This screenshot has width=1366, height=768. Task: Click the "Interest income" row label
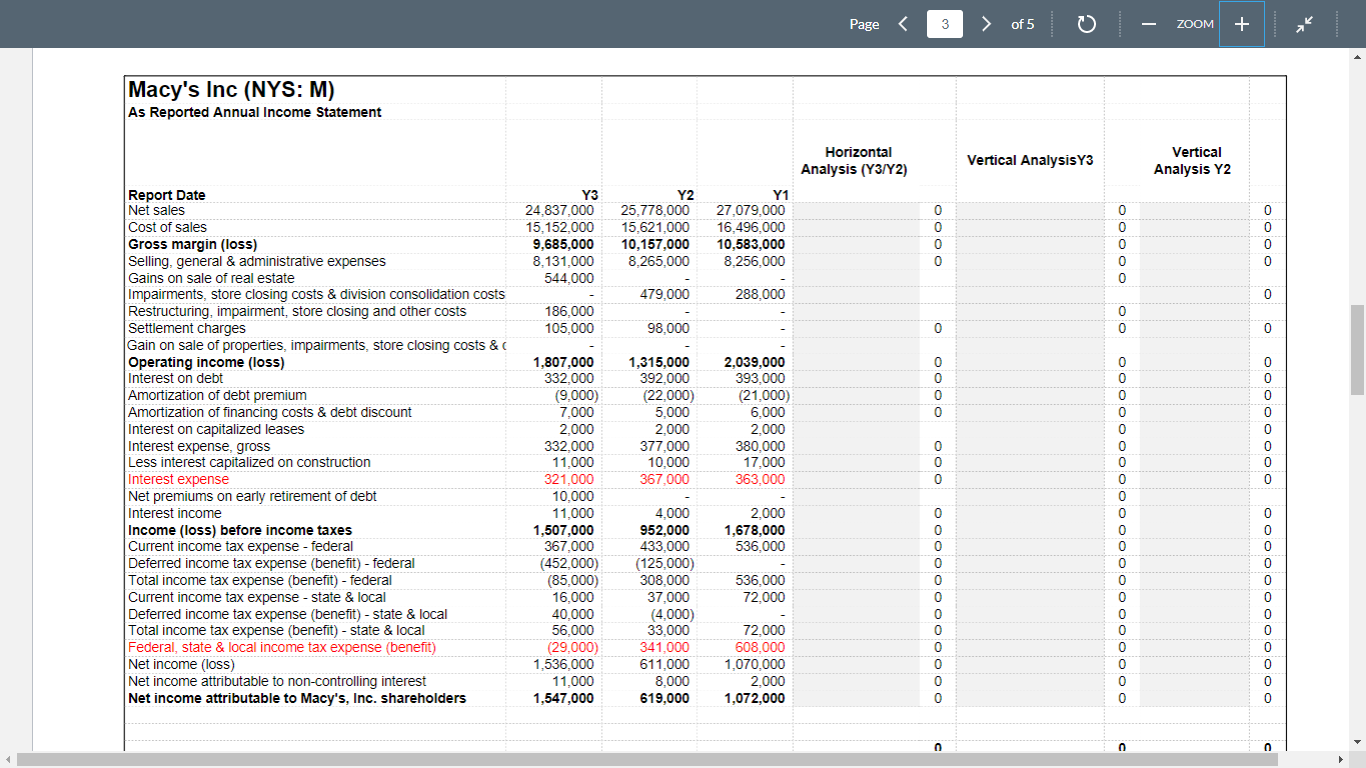click(x=175, y=513)
